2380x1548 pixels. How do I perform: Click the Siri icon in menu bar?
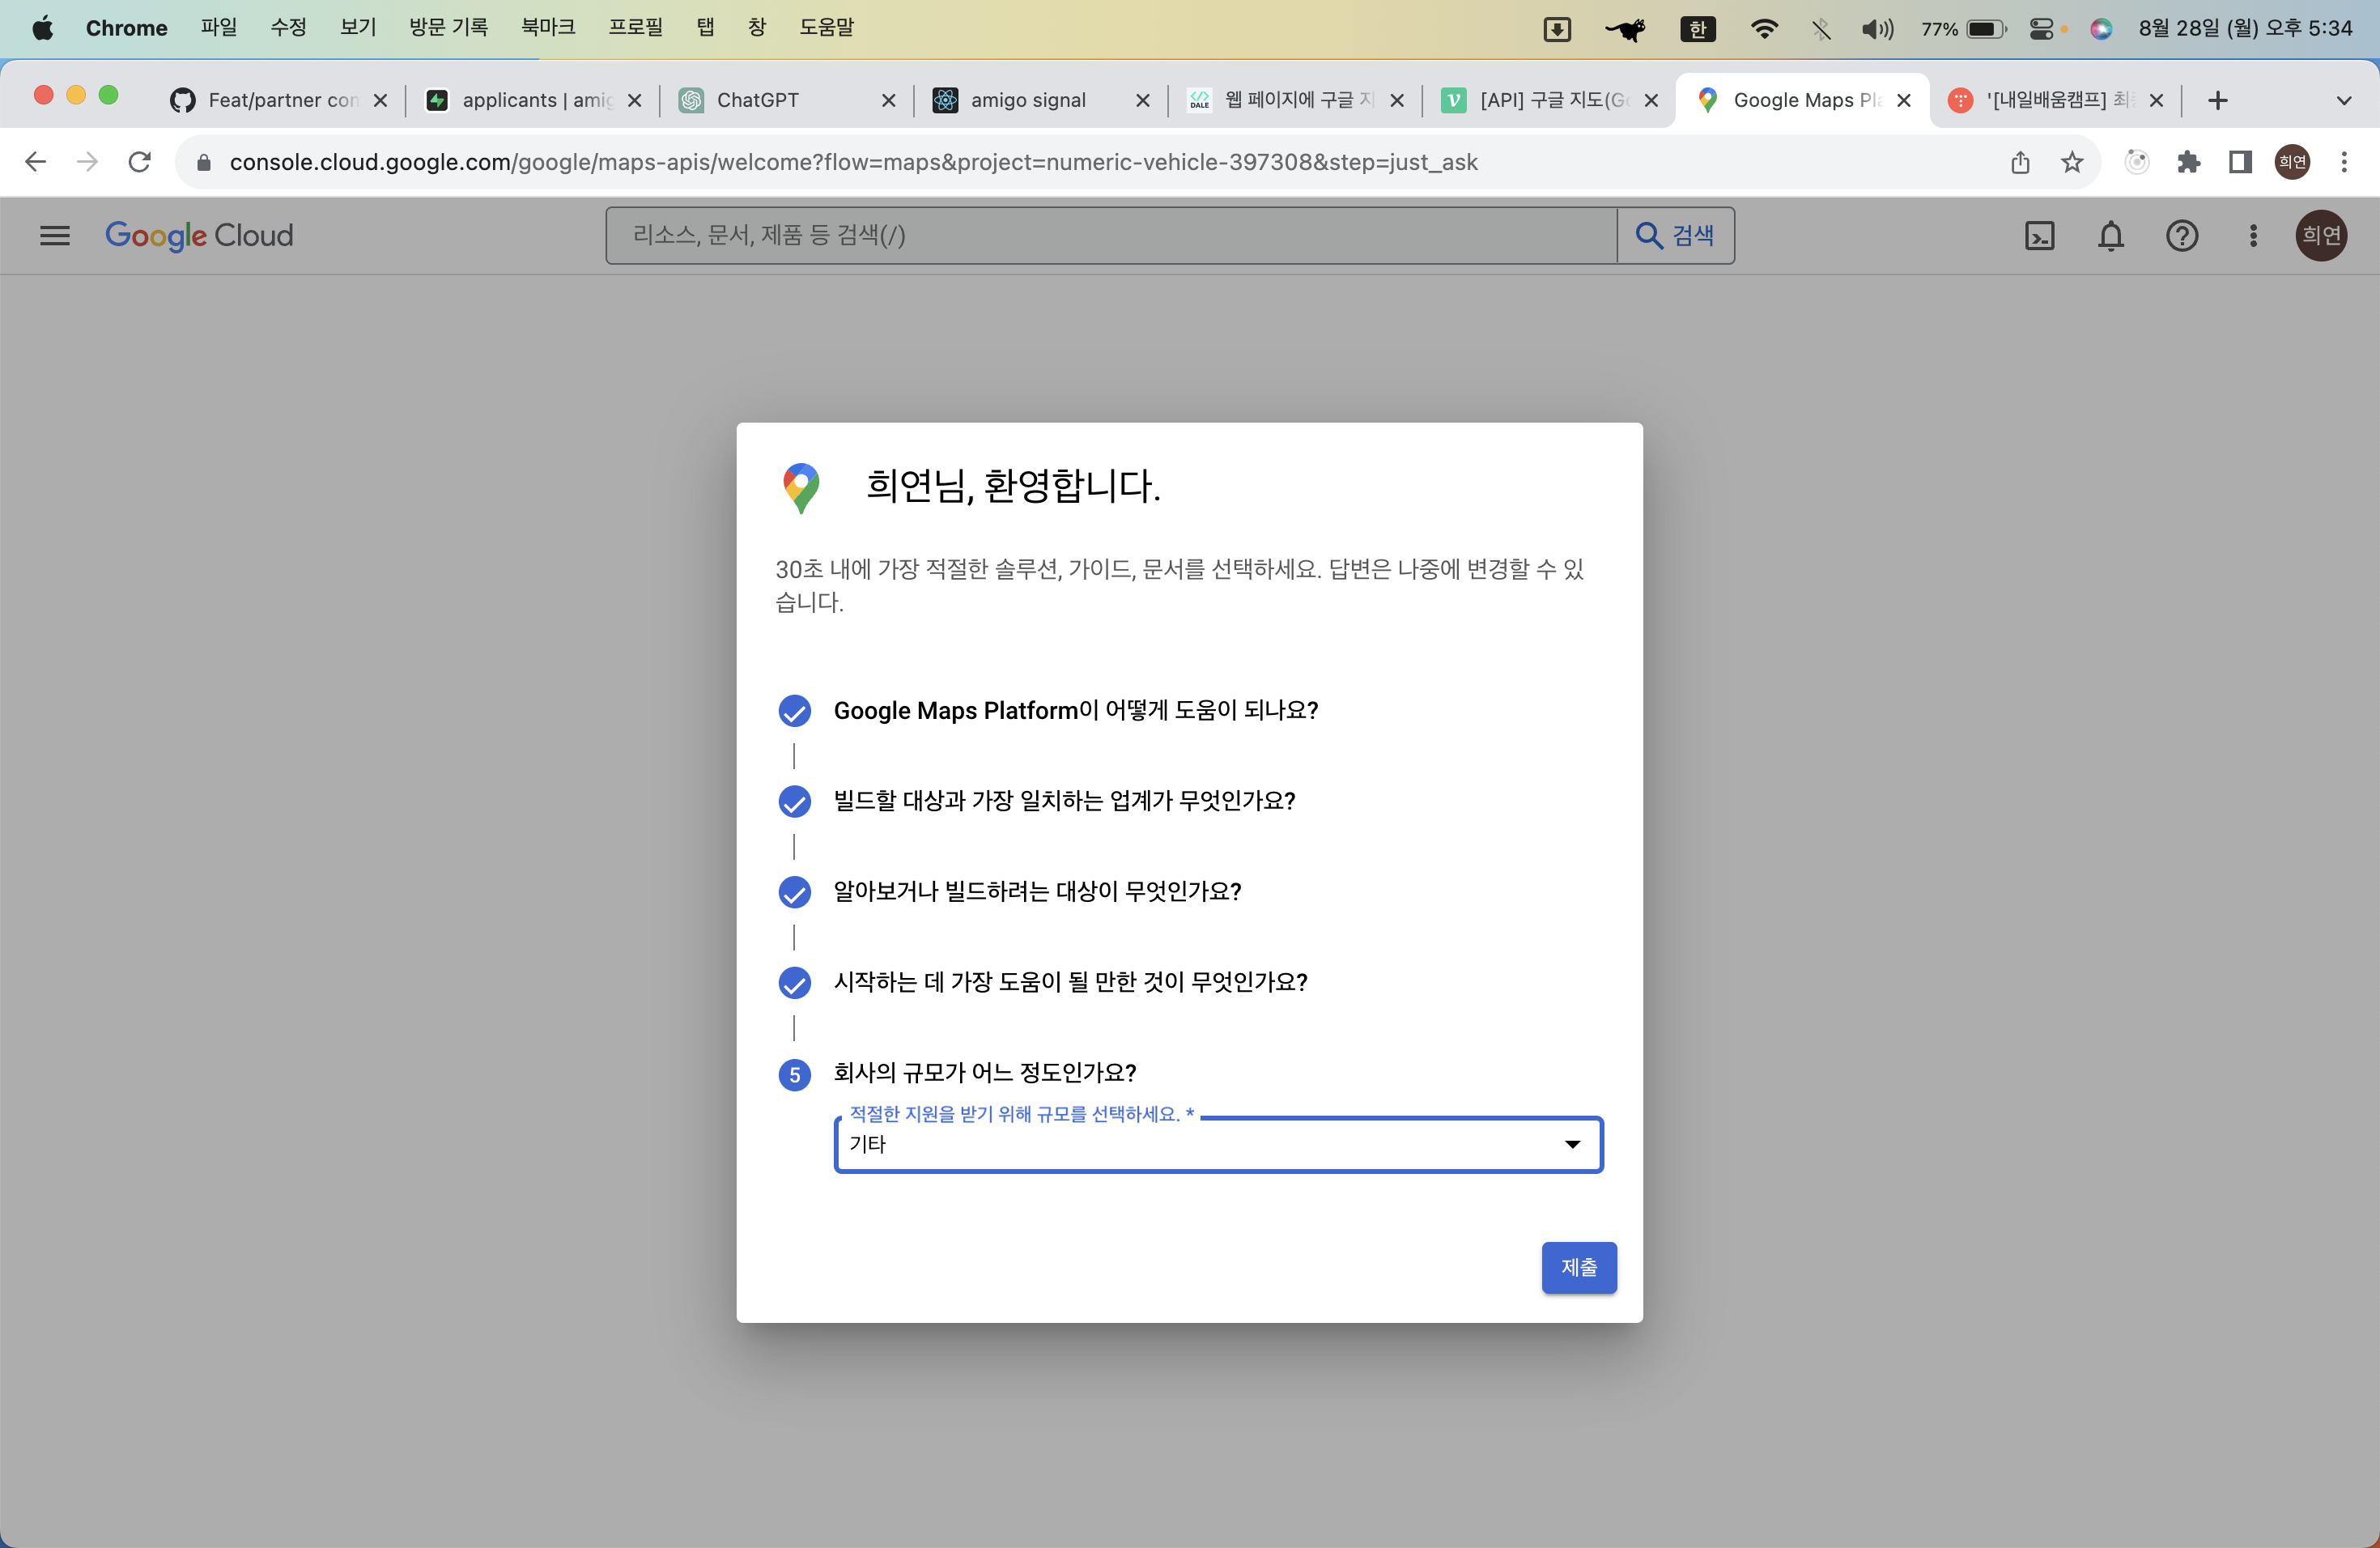(x=2101, y=29)
